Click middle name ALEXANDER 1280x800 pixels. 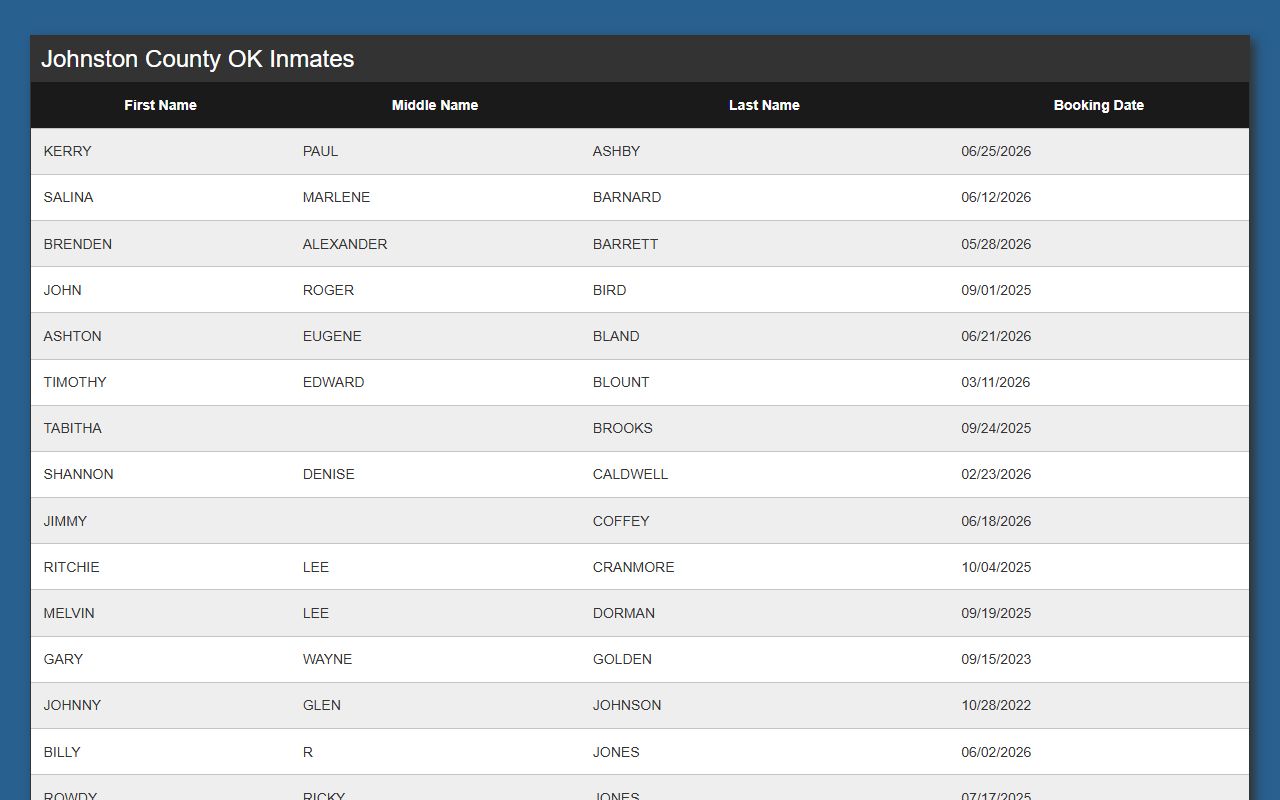pos(345,244)
